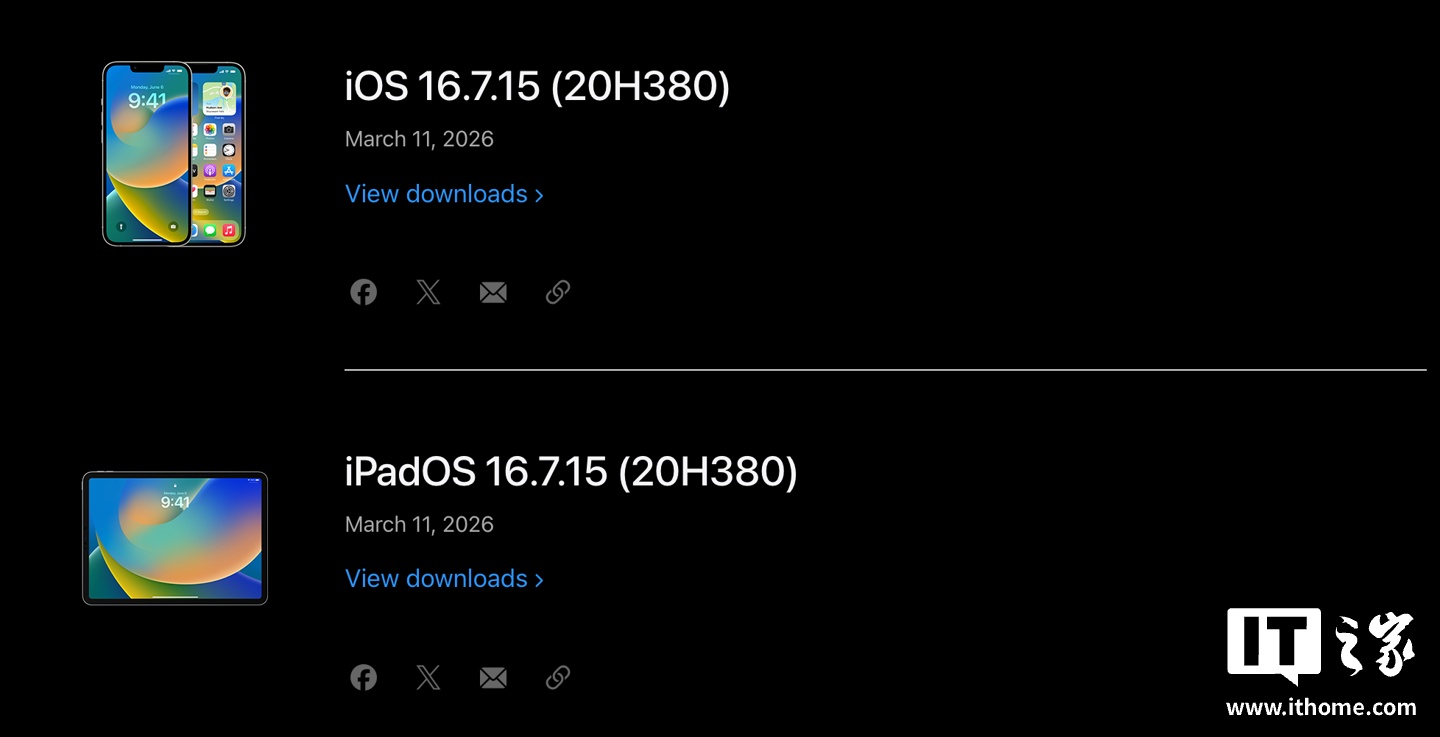Share iPadOS 16.7.15 on Facebook
The image size is (1440, 737).
[363, 677]
